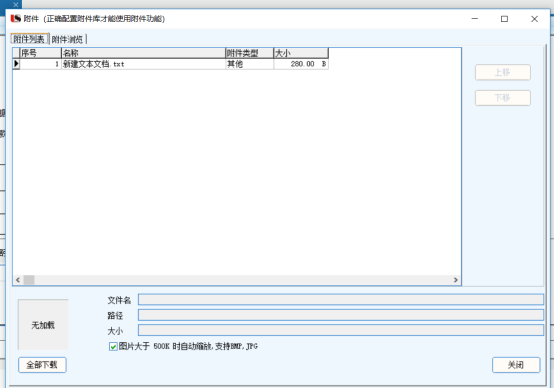Click the 上移 move-up button
This screenshot has height=389, width=554.
pos(502,72)
